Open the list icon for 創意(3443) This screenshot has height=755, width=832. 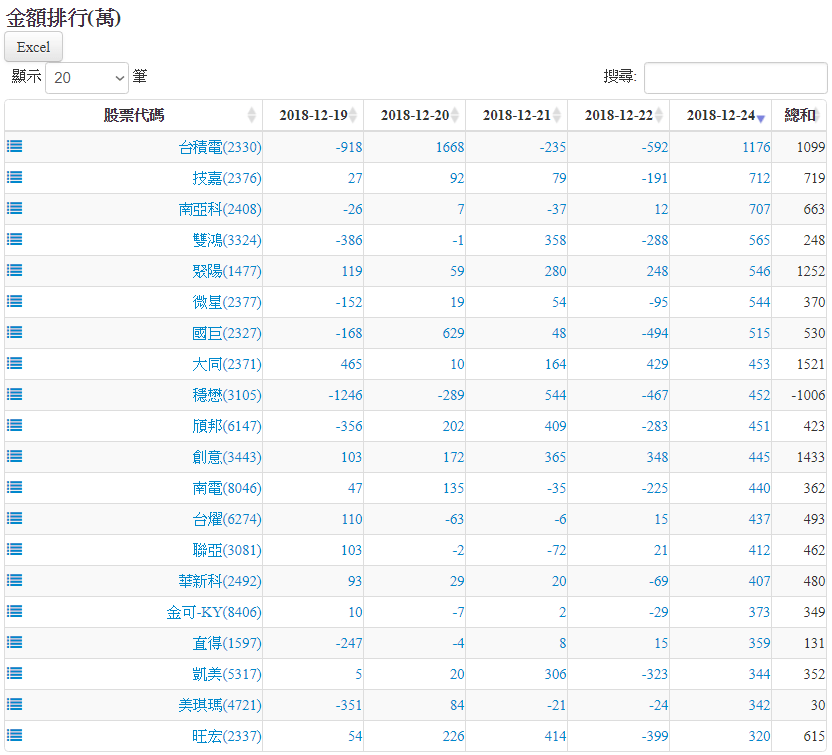tap(15, 456)
